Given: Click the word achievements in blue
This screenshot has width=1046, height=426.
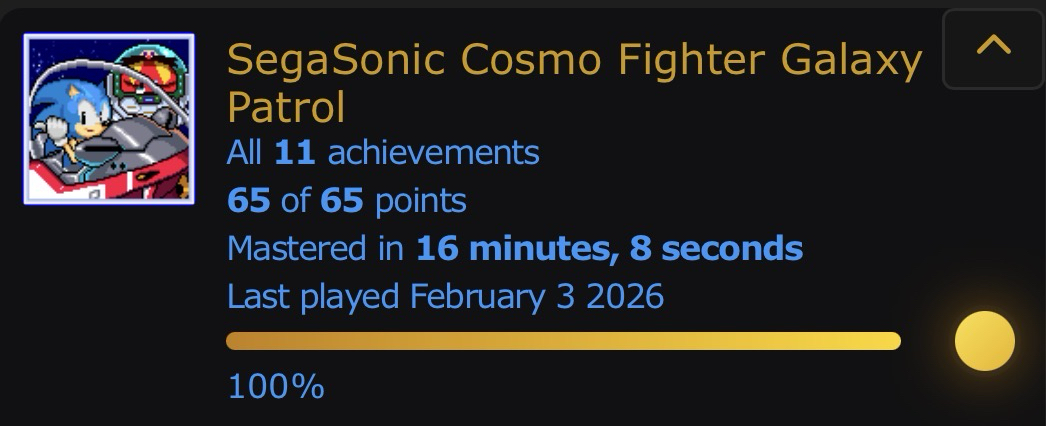Looking at the screenshot, I should [x=433, y=153].
